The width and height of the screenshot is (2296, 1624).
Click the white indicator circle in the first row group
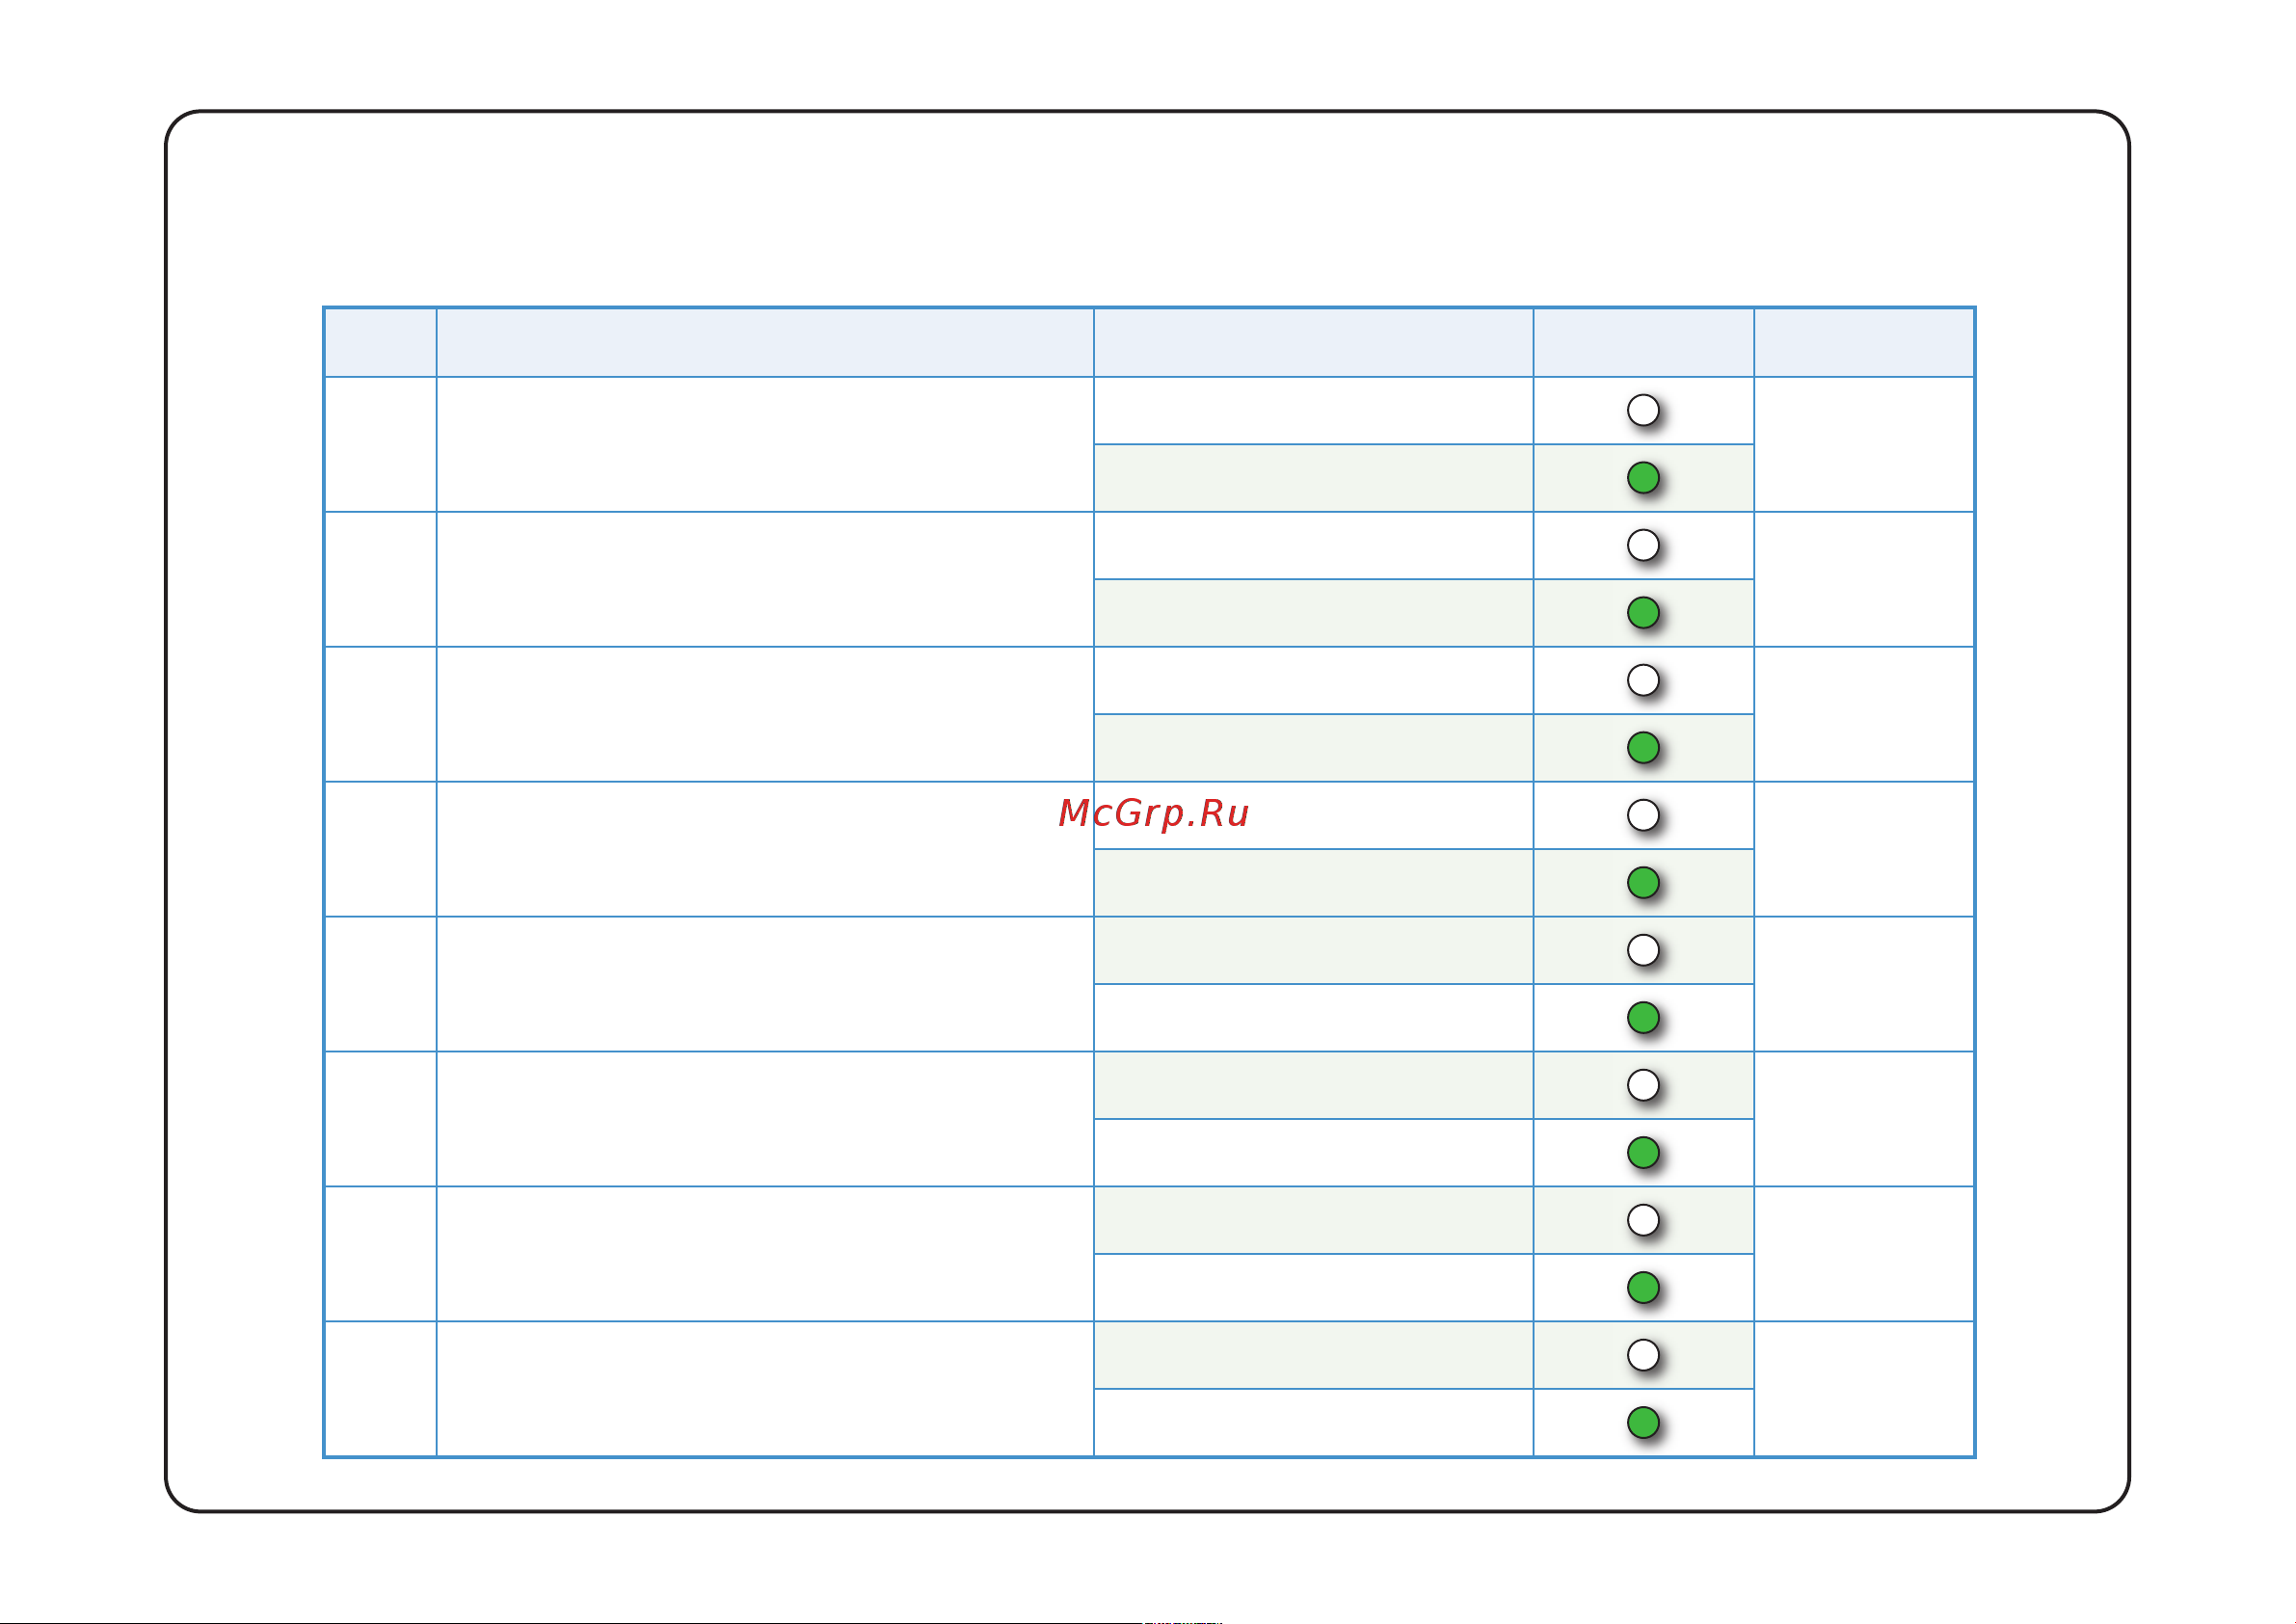pyautogui.click(x=1643, y=410)
